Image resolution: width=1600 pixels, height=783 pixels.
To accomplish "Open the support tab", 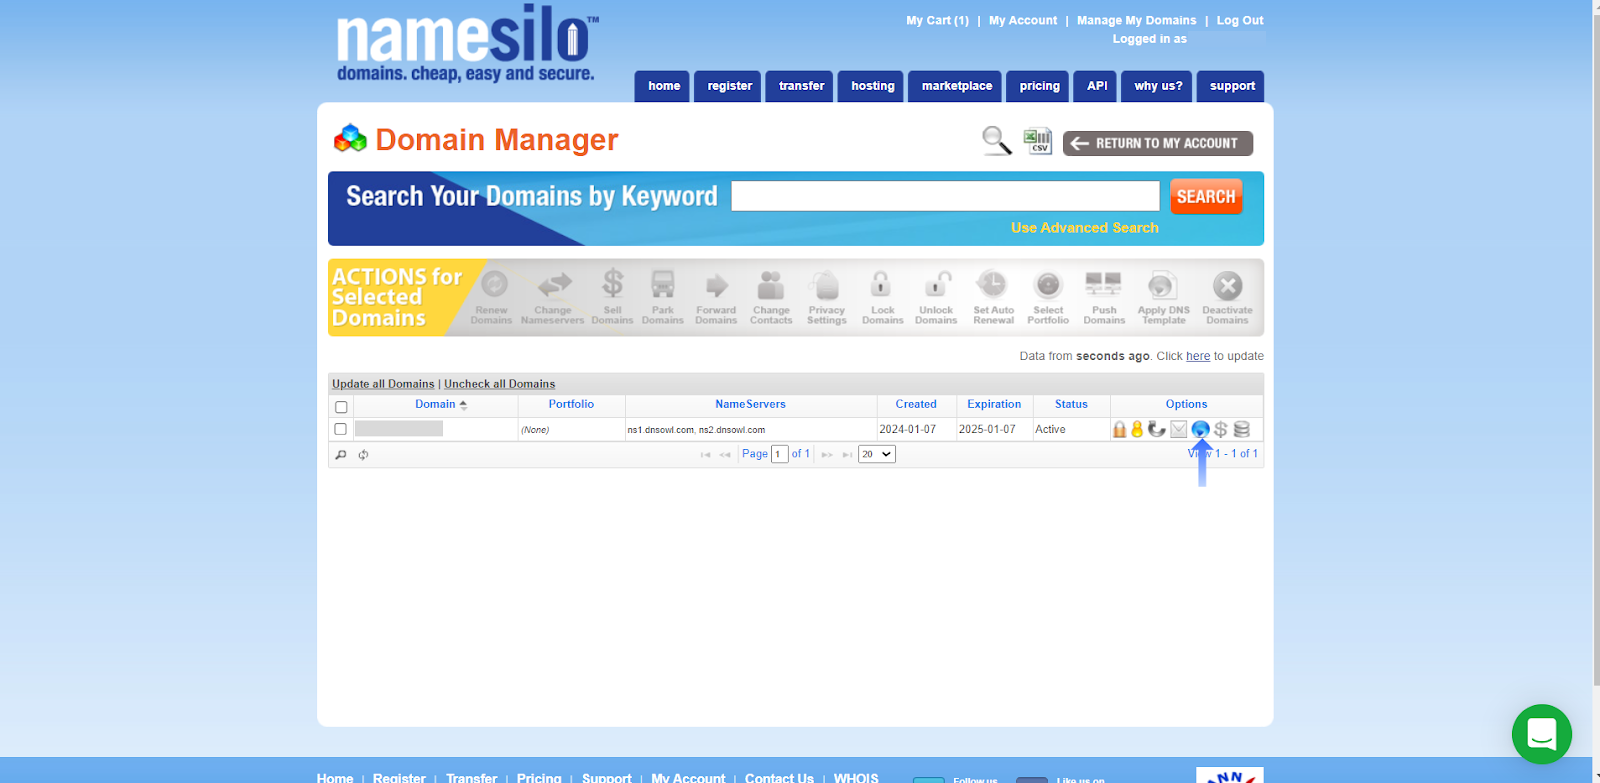I will [1232, 86].
